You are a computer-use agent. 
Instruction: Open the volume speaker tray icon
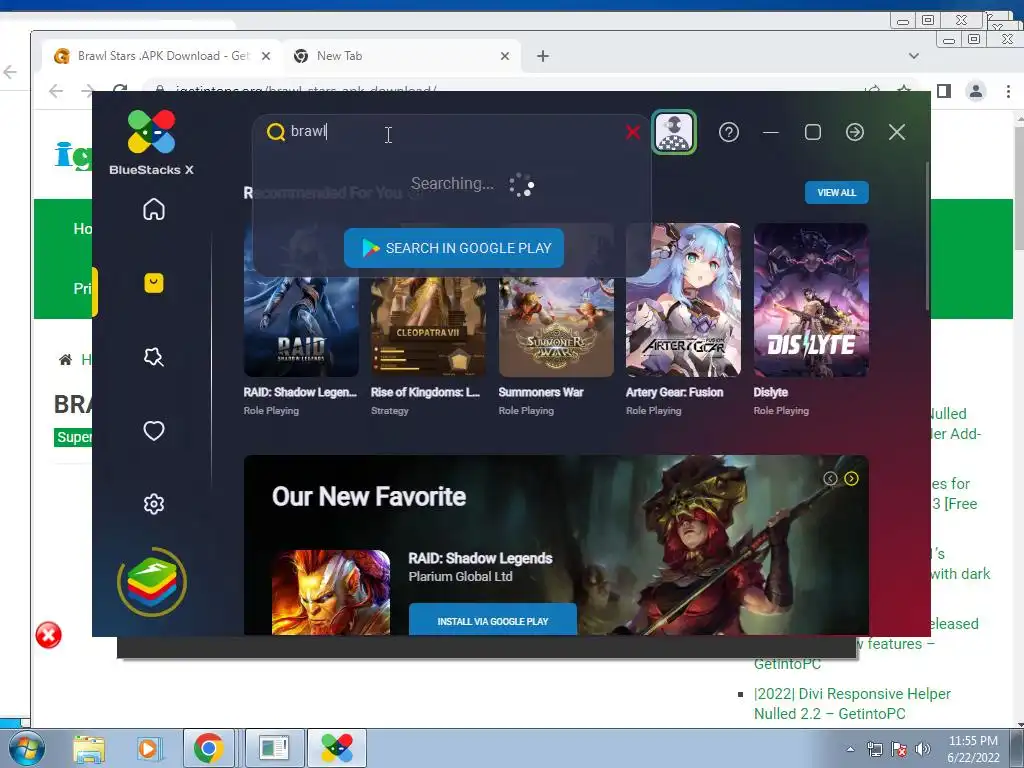tap(922, 749)
